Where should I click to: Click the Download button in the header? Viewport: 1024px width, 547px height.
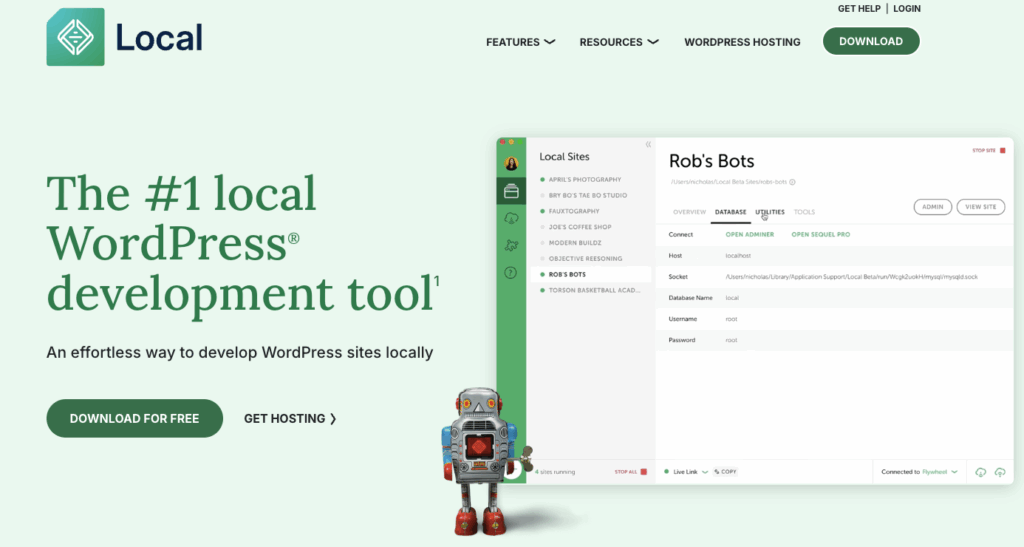pos(871,41)
